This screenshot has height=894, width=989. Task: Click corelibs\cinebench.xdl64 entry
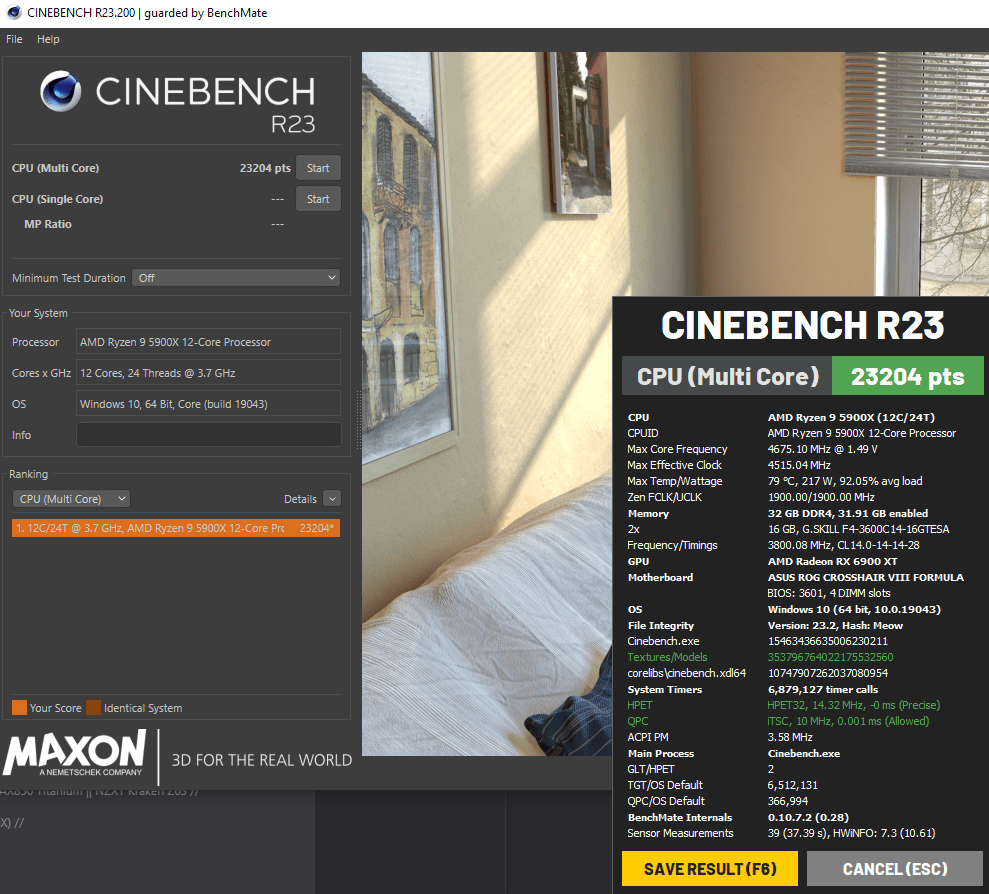686,673
